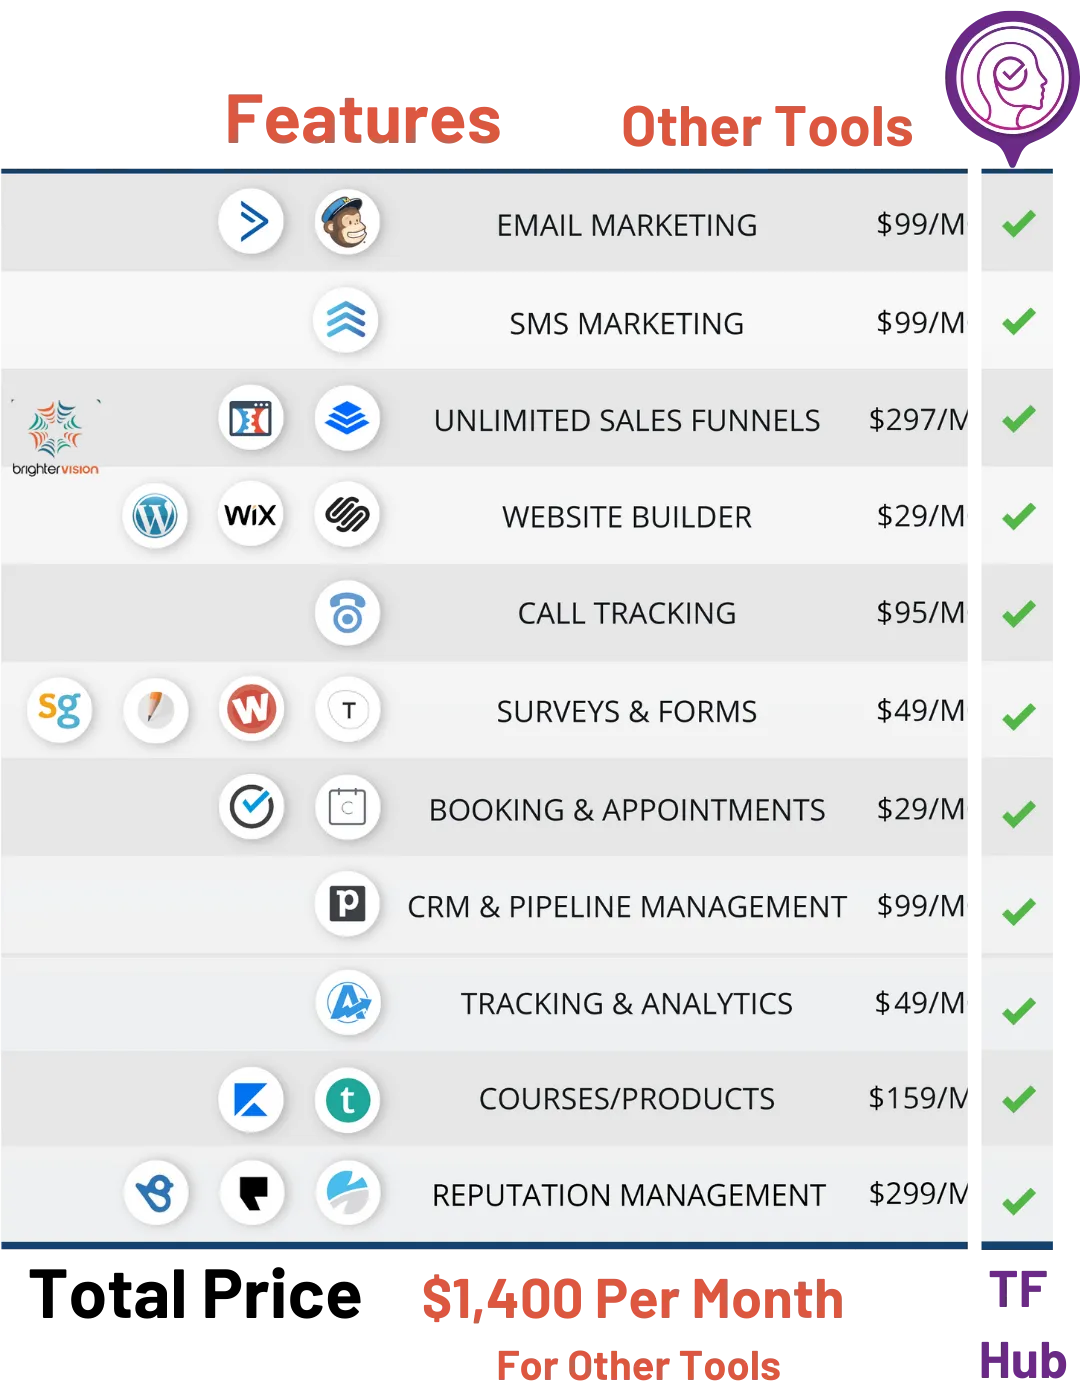
Task: Click the '$1,400 Per Month' text
Action: (633, 1299)
